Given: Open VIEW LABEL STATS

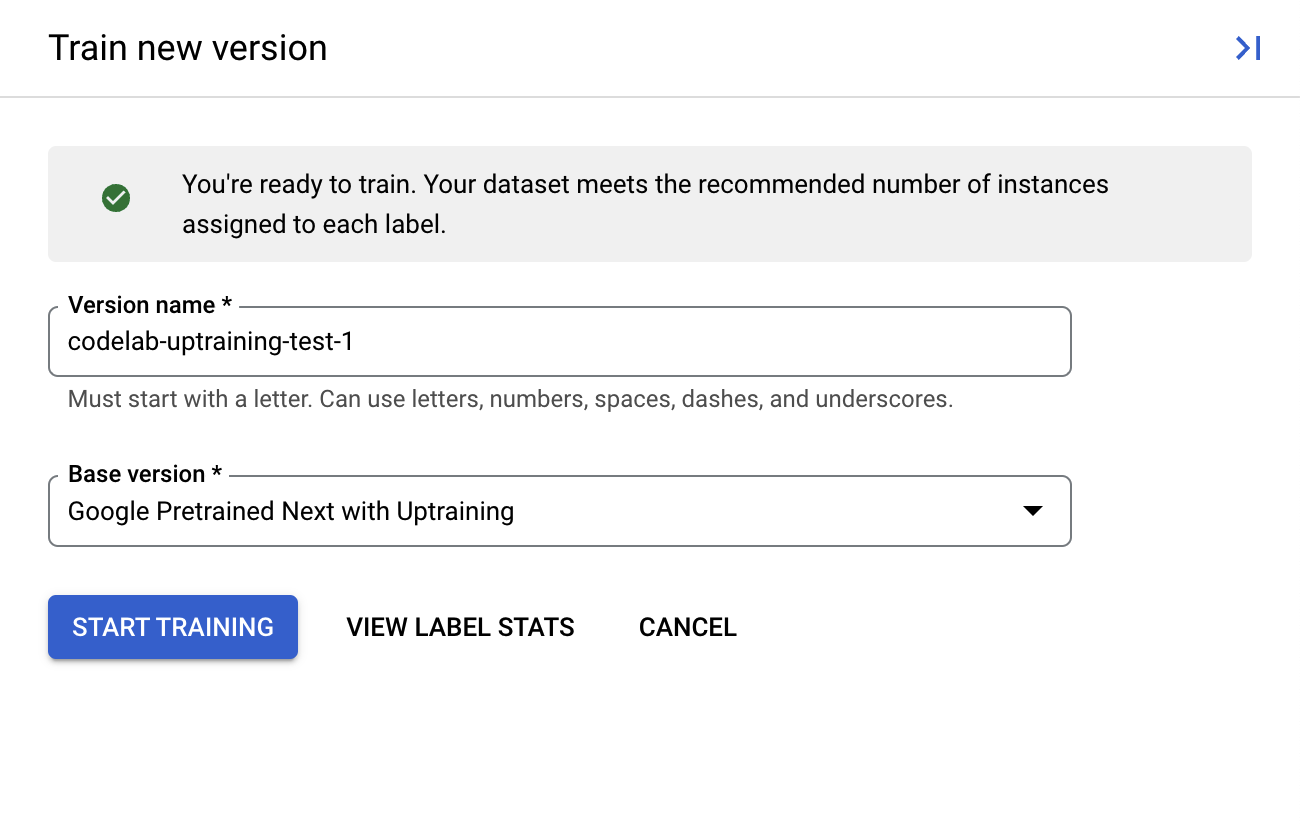Looking at the screenshot, I should pos(460,627).
